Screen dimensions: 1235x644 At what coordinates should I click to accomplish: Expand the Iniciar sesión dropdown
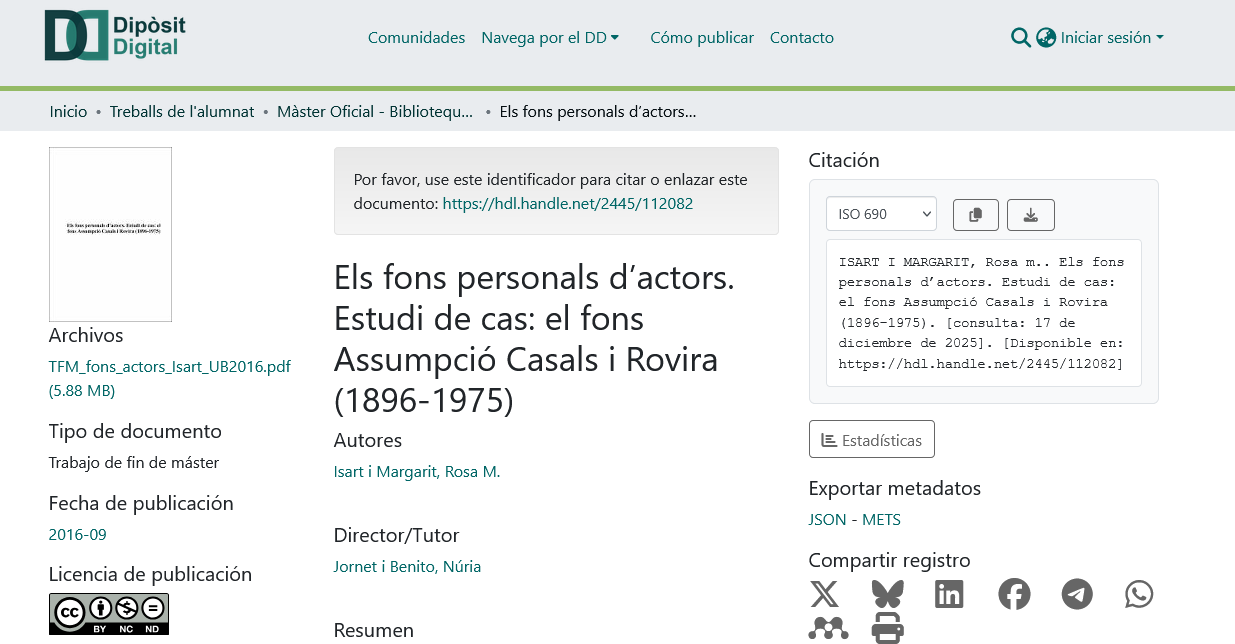tap(1111, 38)
